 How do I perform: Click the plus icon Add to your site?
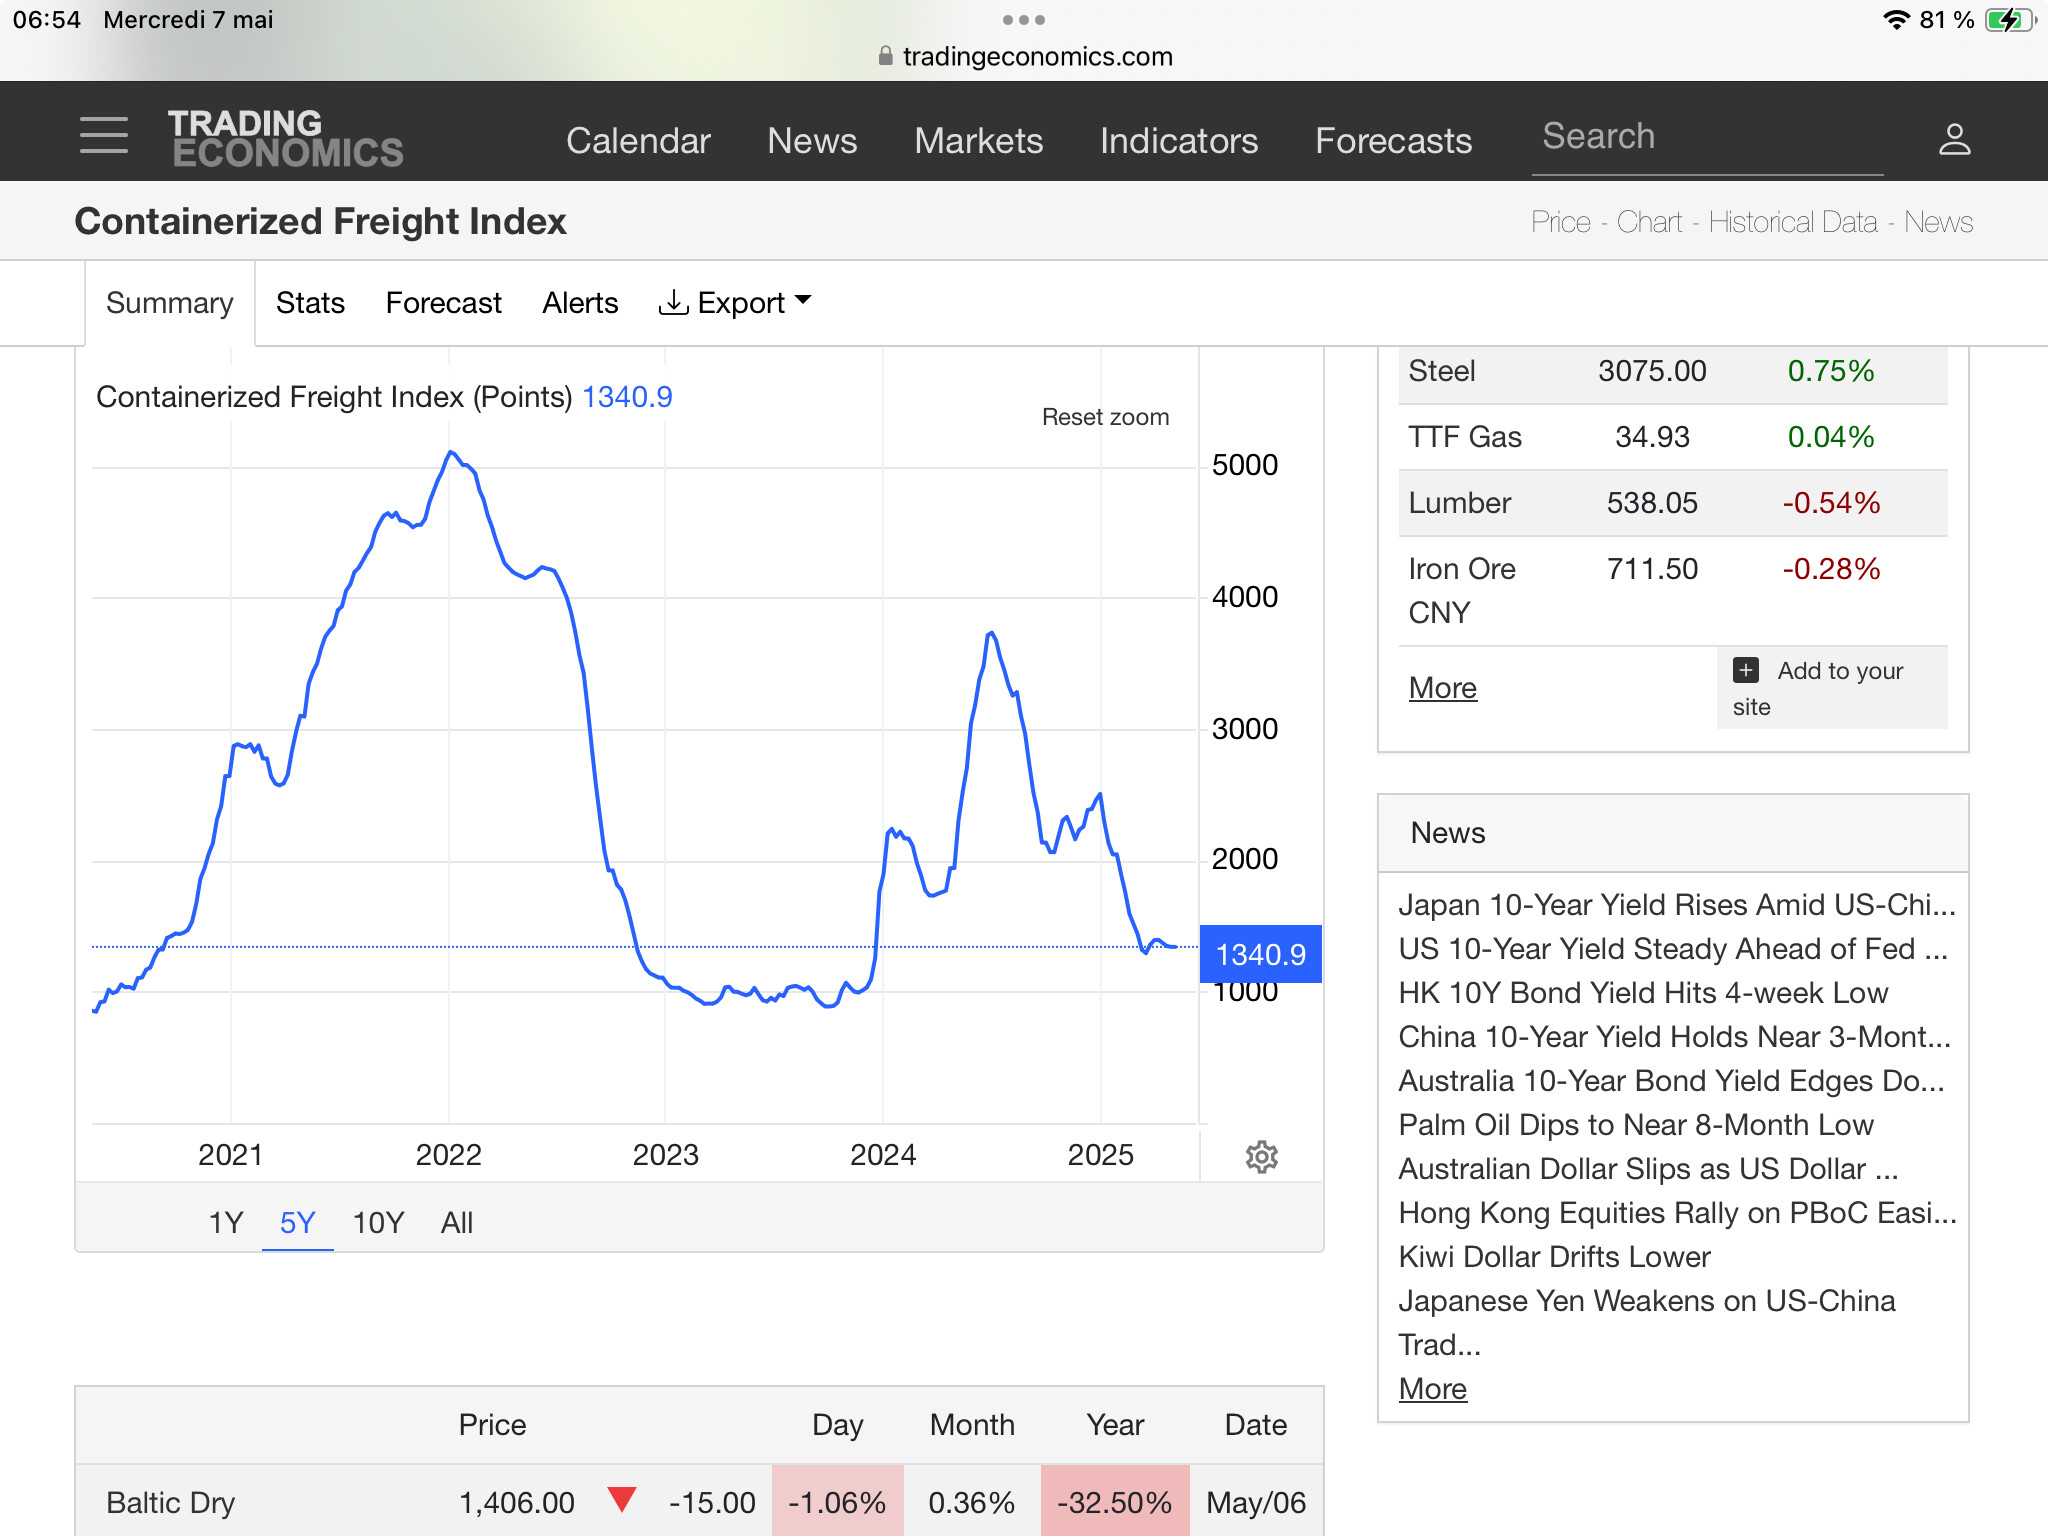coord(1746,670)
